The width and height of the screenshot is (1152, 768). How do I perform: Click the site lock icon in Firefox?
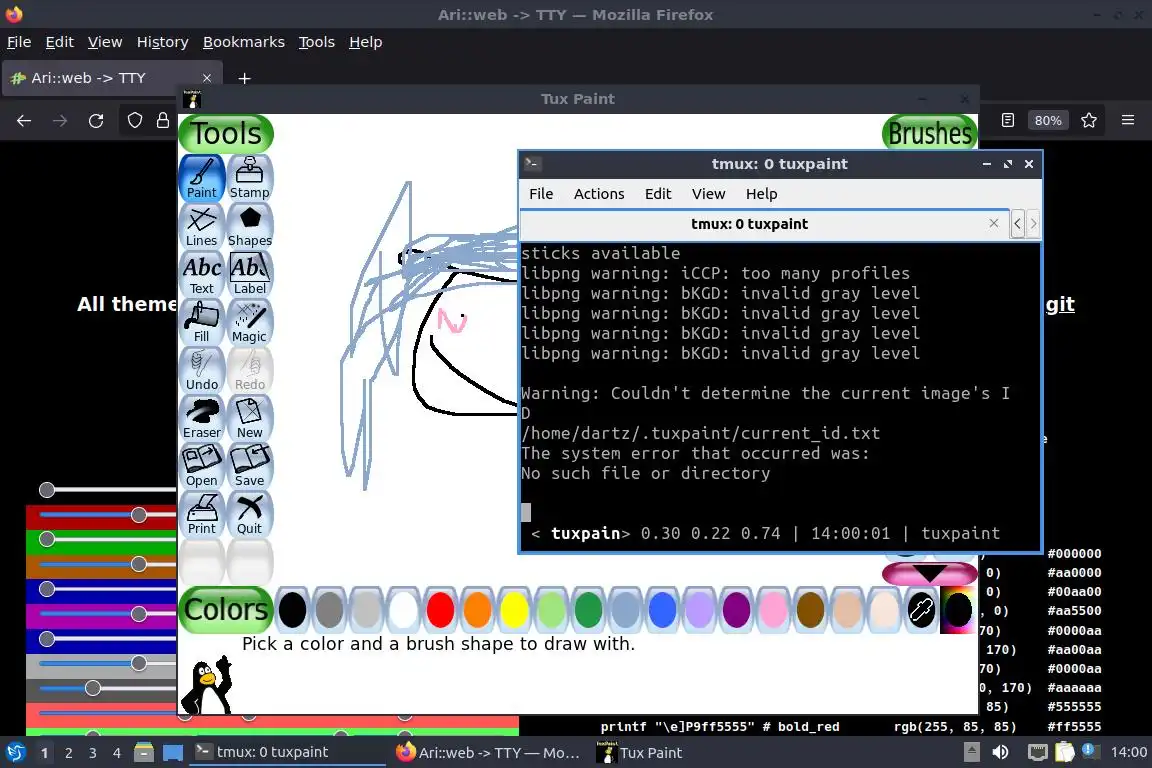(x=162, y=121)
